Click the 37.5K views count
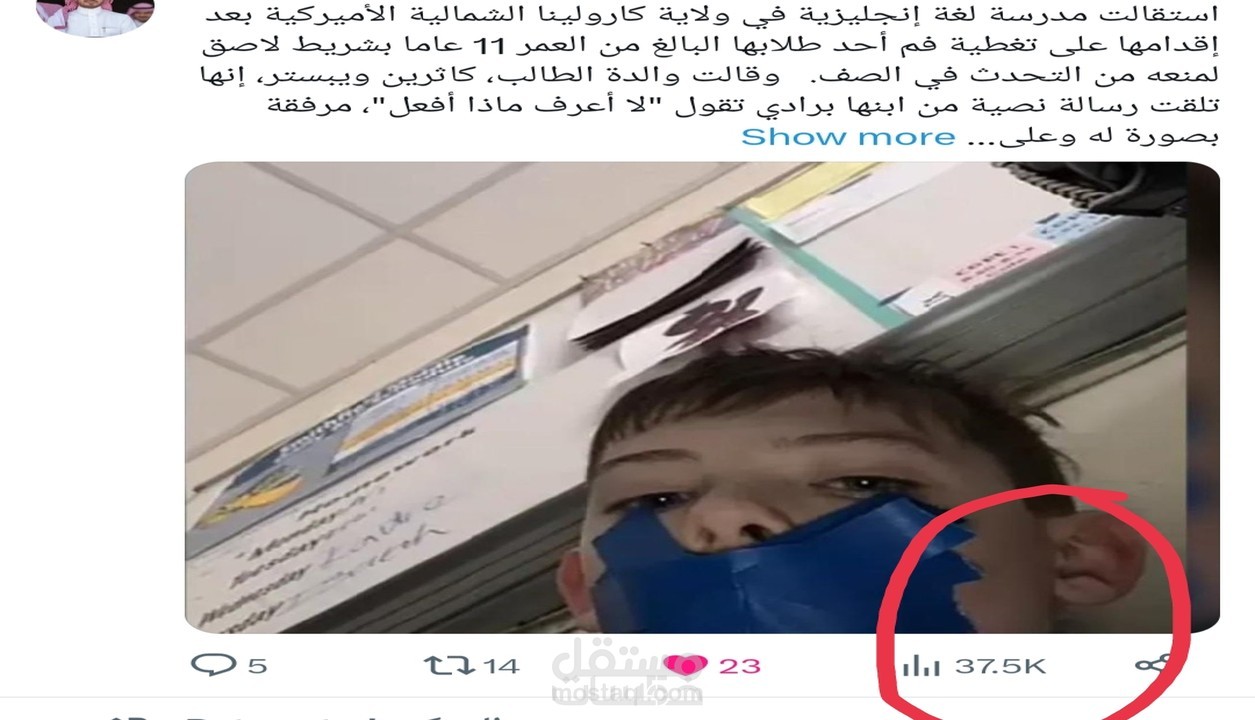Image resolution: width=1255 pixels, height=720 pixels. click(1000, 666)
